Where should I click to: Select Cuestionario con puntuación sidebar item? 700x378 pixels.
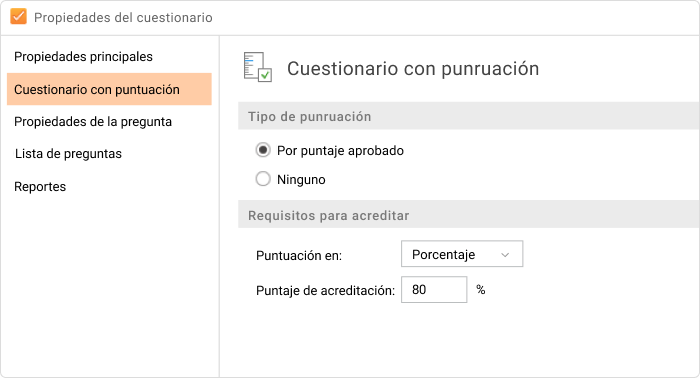(109, 89)
